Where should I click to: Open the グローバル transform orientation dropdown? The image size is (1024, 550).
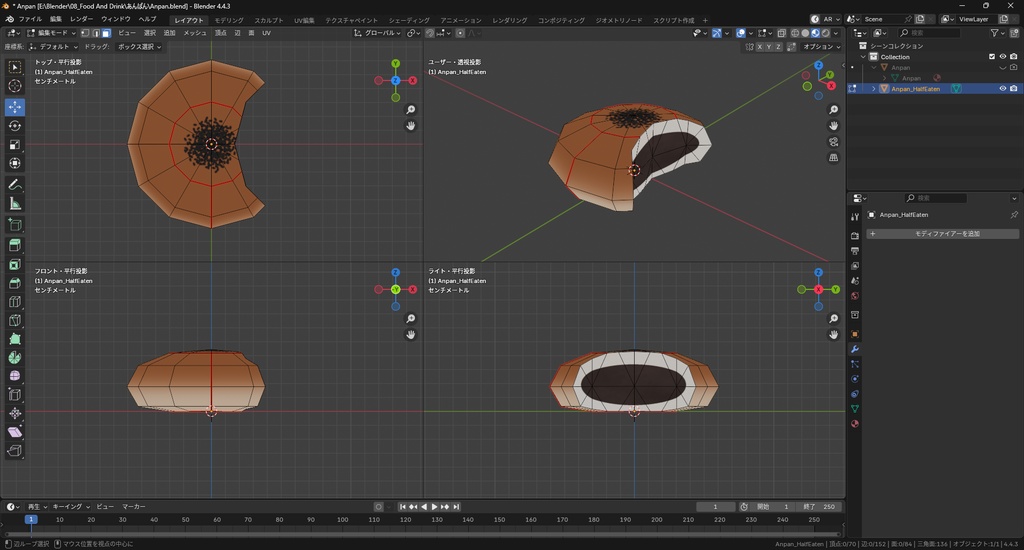click(x=378, y=33)
